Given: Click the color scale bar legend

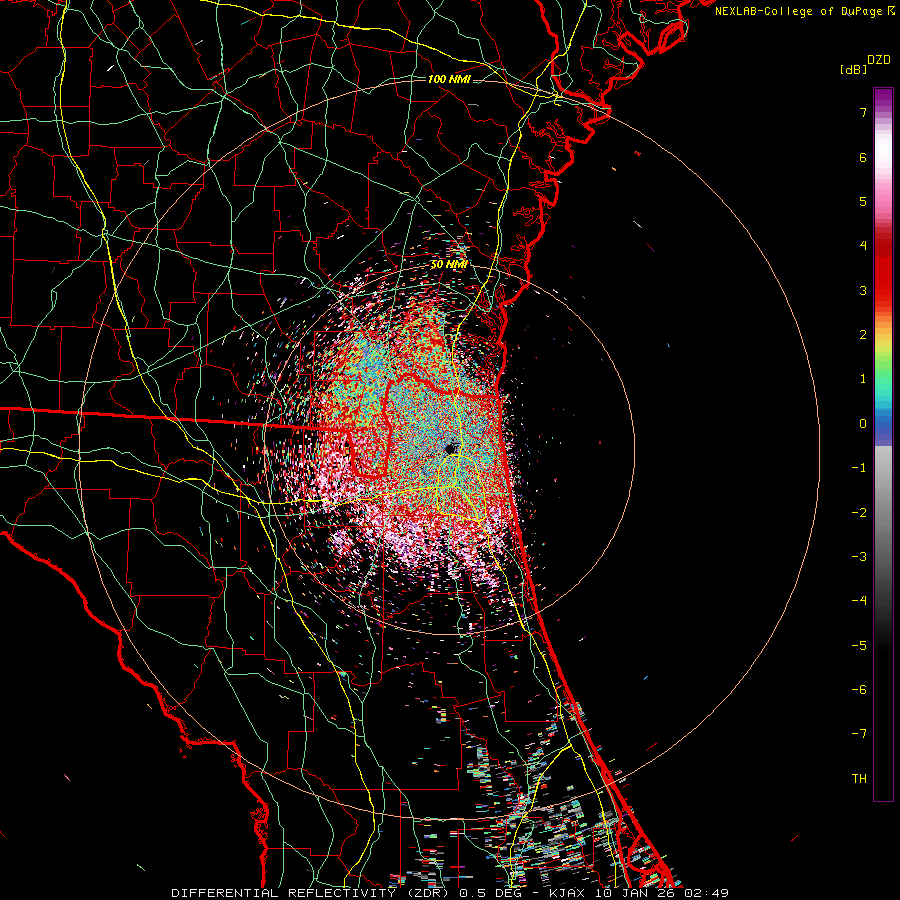Looking at the screenshot, I should pyautogui.click(x=883, y=444).
